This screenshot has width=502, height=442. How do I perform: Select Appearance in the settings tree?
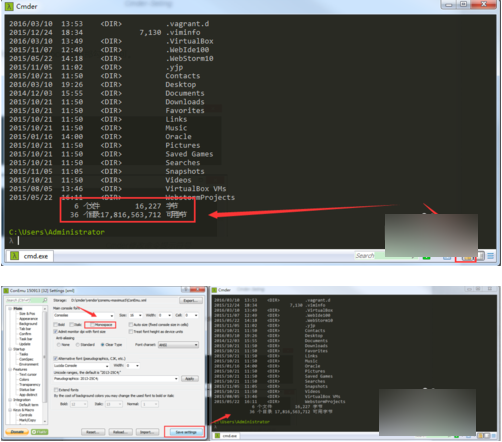tap(28, 319)
